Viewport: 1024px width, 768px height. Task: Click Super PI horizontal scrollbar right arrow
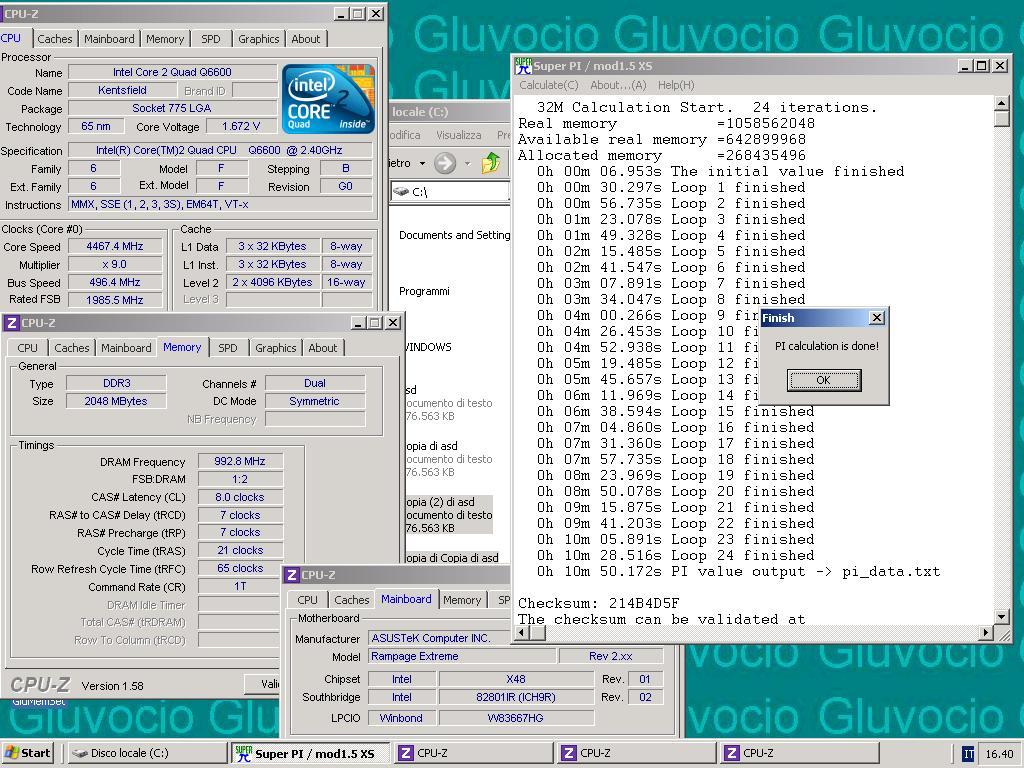click(987, 632)
